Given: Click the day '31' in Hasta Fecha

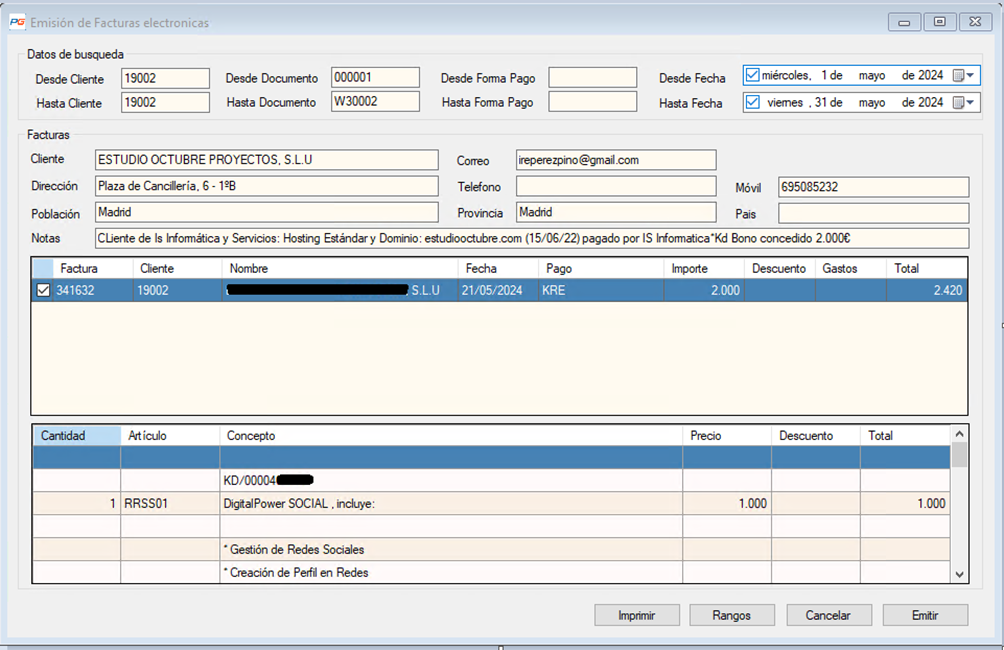Looking at the screenshot, I should click(821, 102).
